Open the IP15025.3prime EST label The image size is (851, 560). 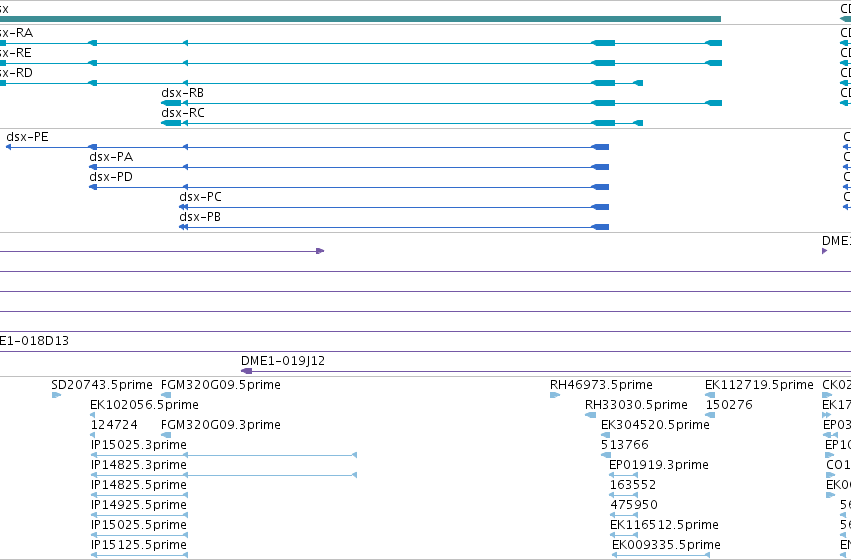pyautogui.click(x=139, y=445)
